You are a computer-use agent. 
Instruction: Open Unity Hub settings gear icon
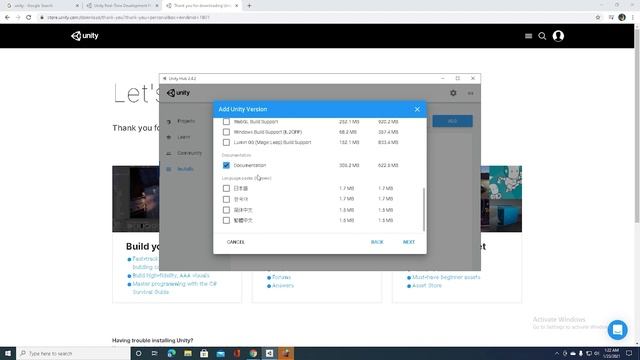[x=453, y=93]
